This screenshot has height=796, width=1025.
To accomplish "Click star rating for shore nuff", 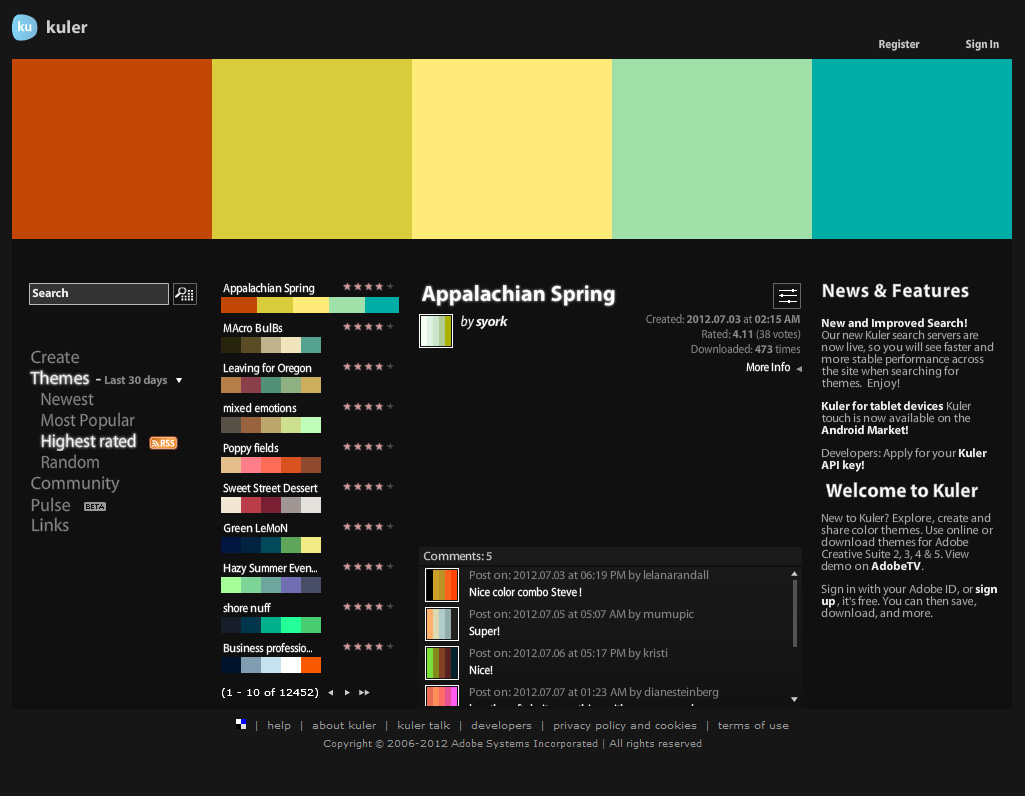I will pos(369,606).
